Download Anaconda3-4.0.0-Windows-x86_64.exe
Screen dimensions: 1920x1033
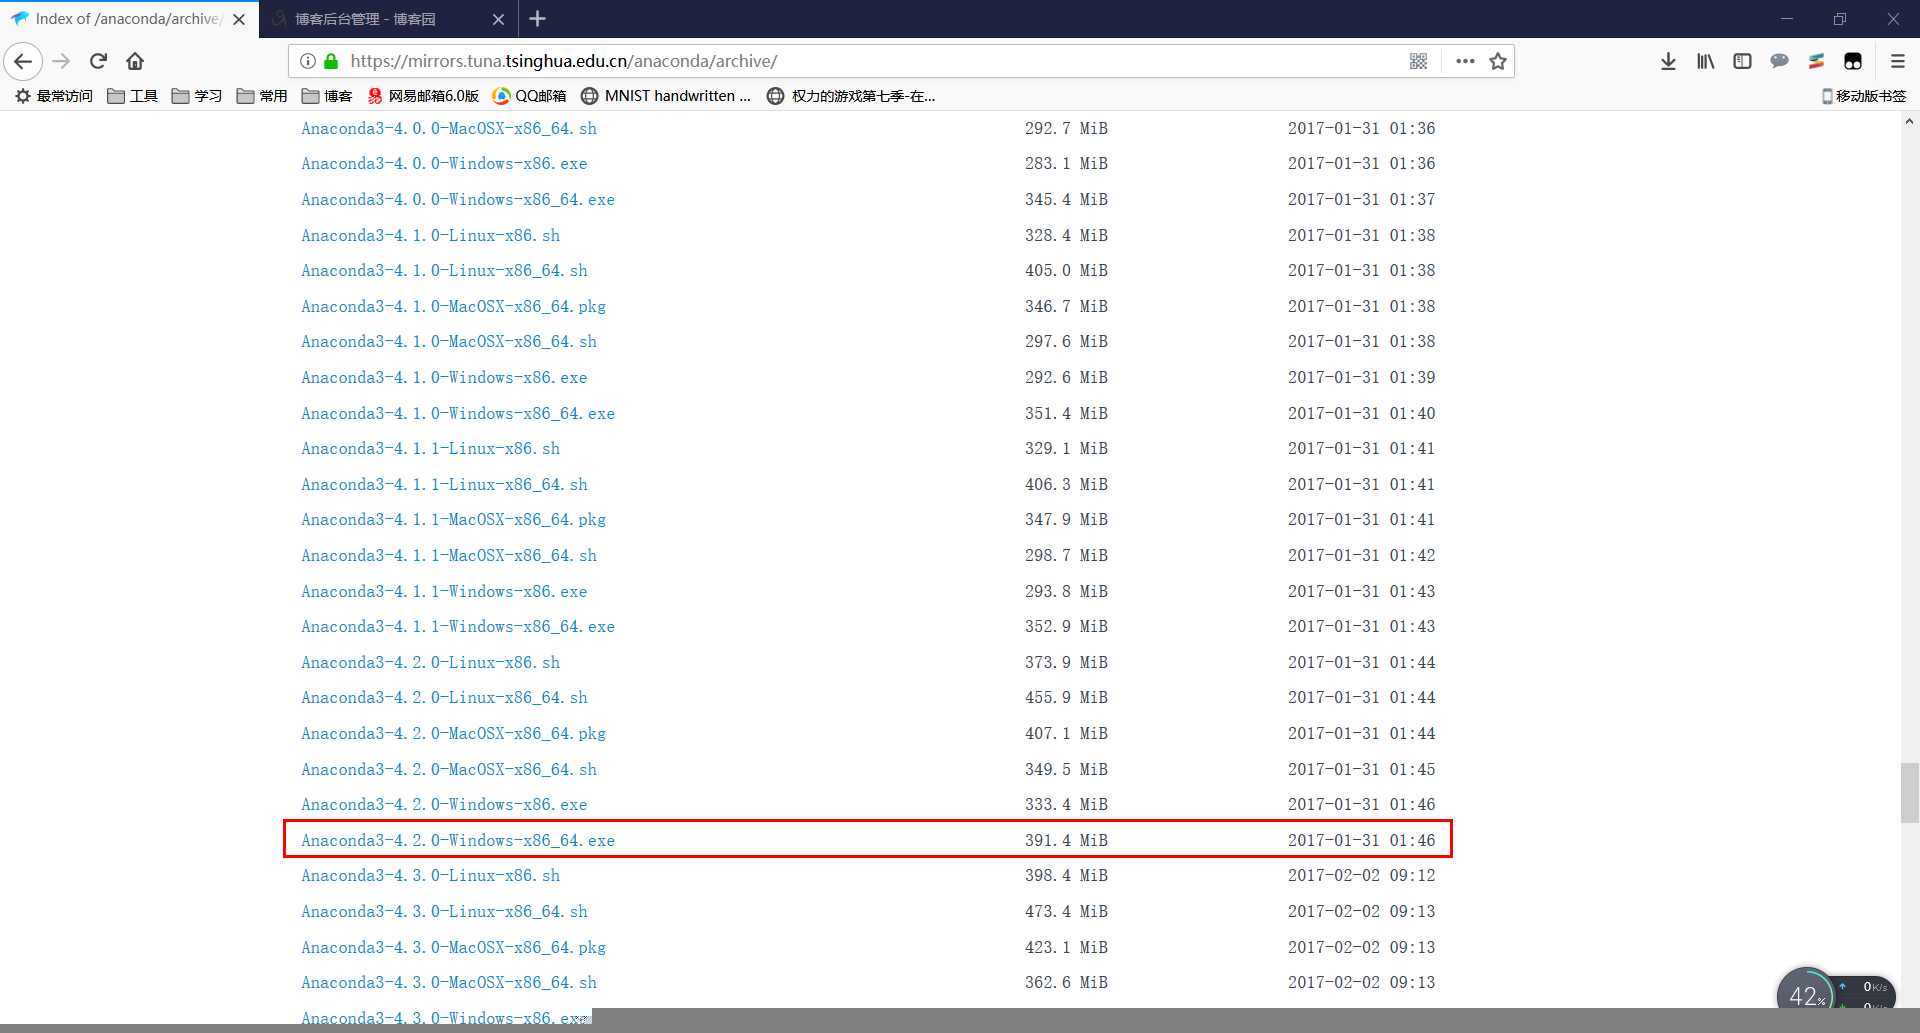point(458,199)
